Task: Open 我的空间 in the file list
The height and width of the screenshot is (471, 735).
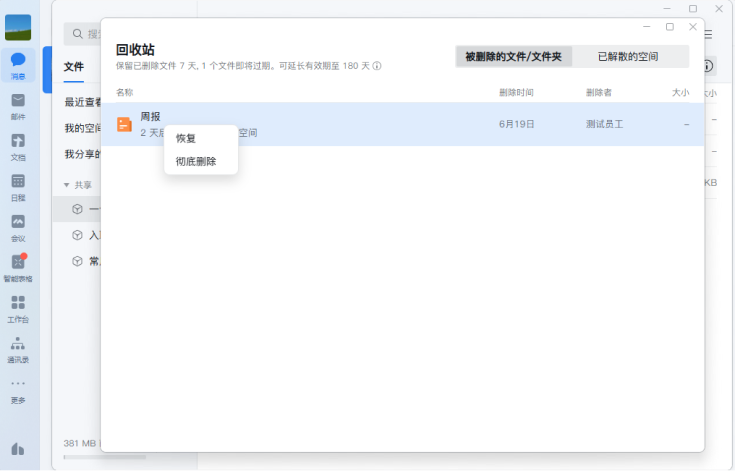Action: [83, 128]
